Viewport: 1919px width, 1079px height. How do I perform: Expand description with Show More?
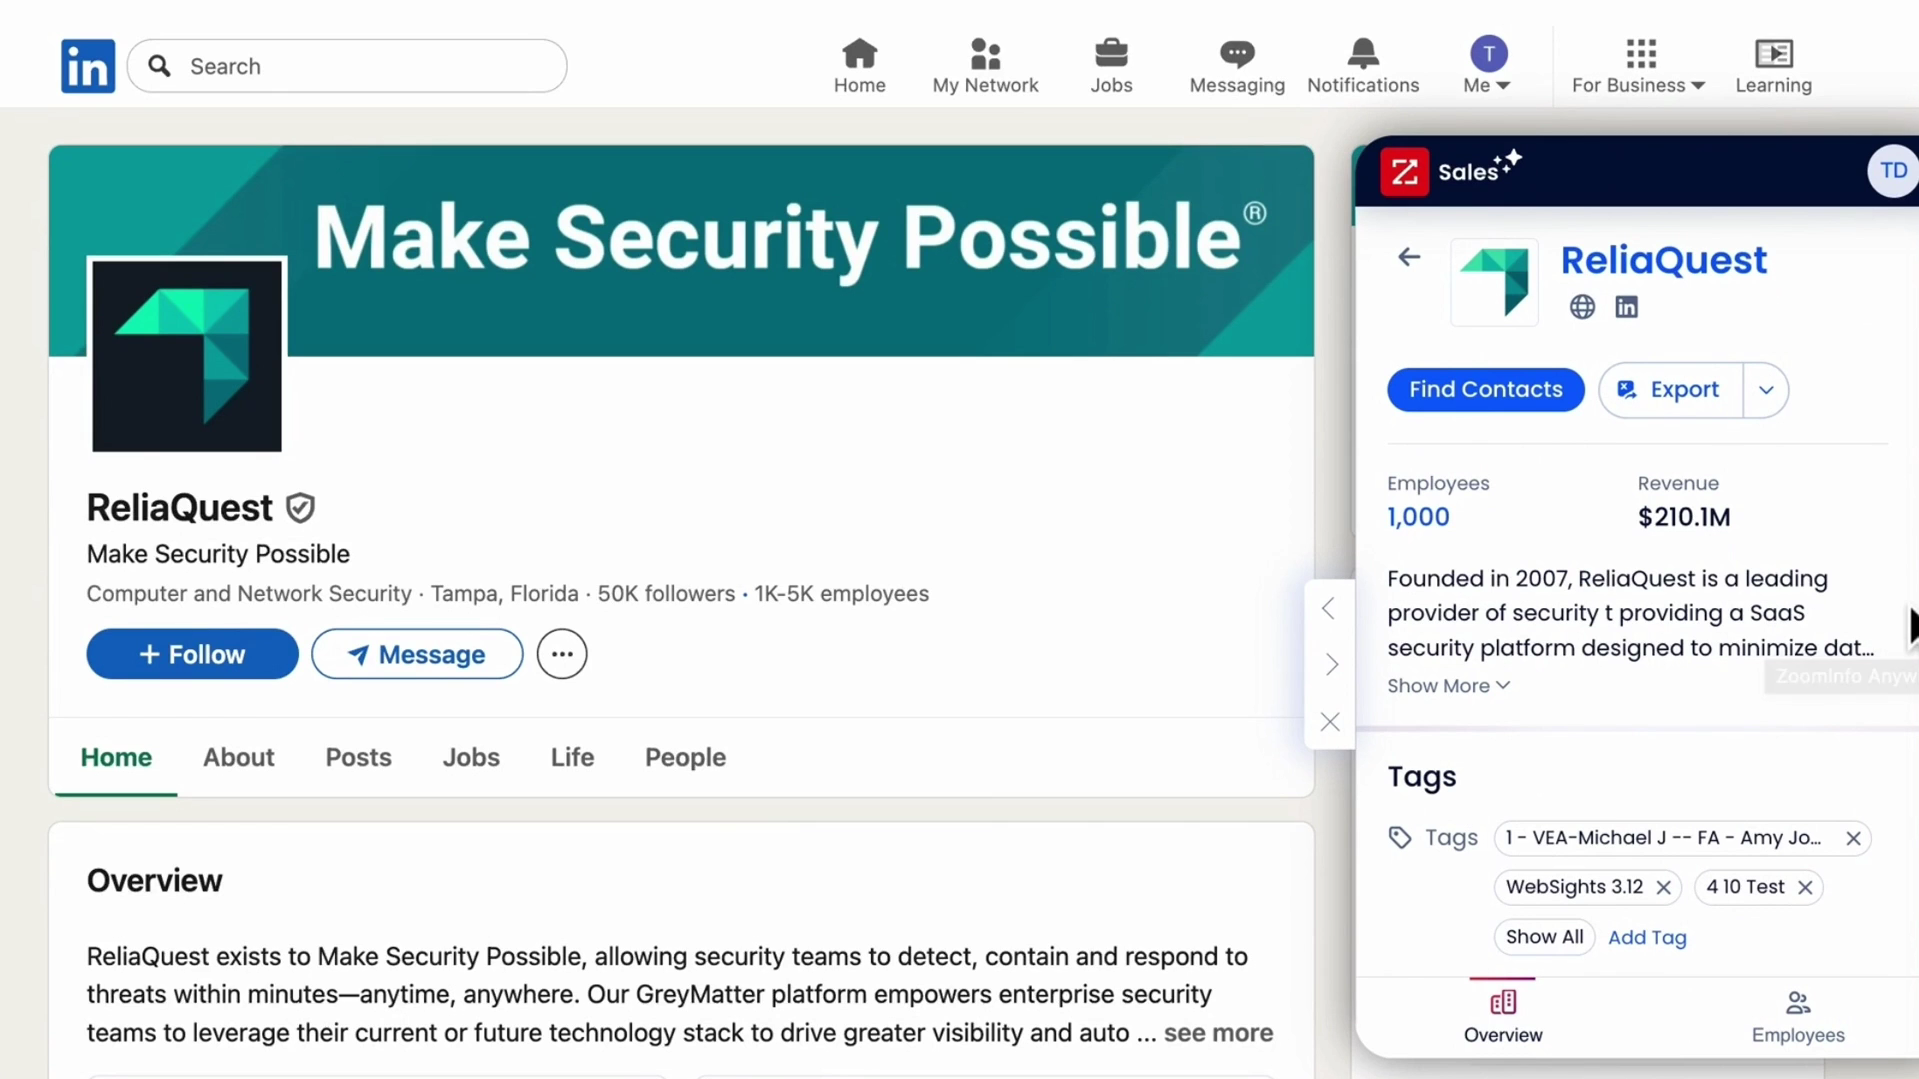pos(1448,686)
